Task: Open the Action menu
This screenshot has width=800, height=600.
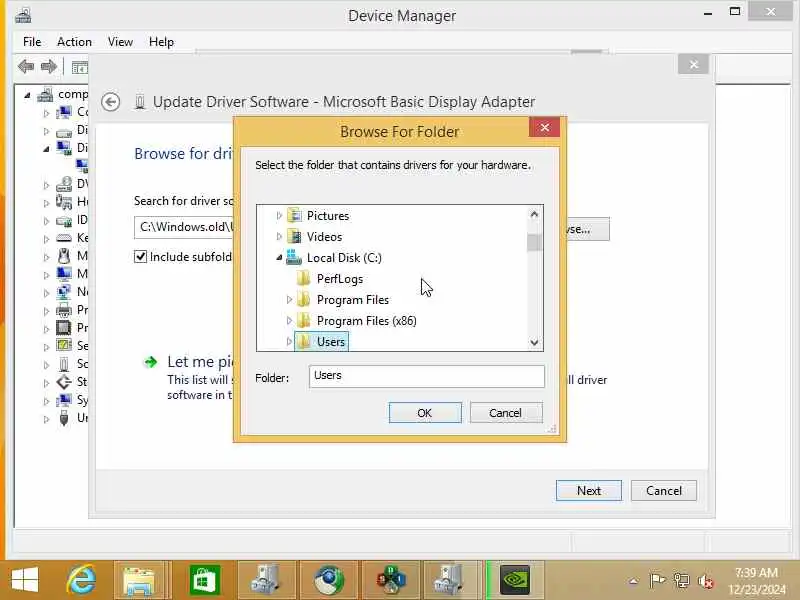Action: click(x=74, y=42)
